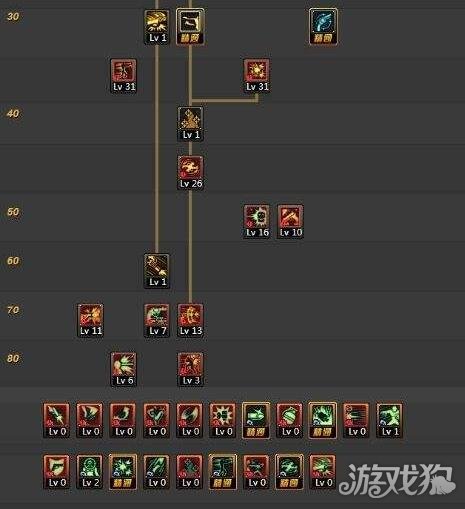The image size is (465, 509).
Task: Select the Lv 1 skill in level 60 row
Action: (157, 271)
